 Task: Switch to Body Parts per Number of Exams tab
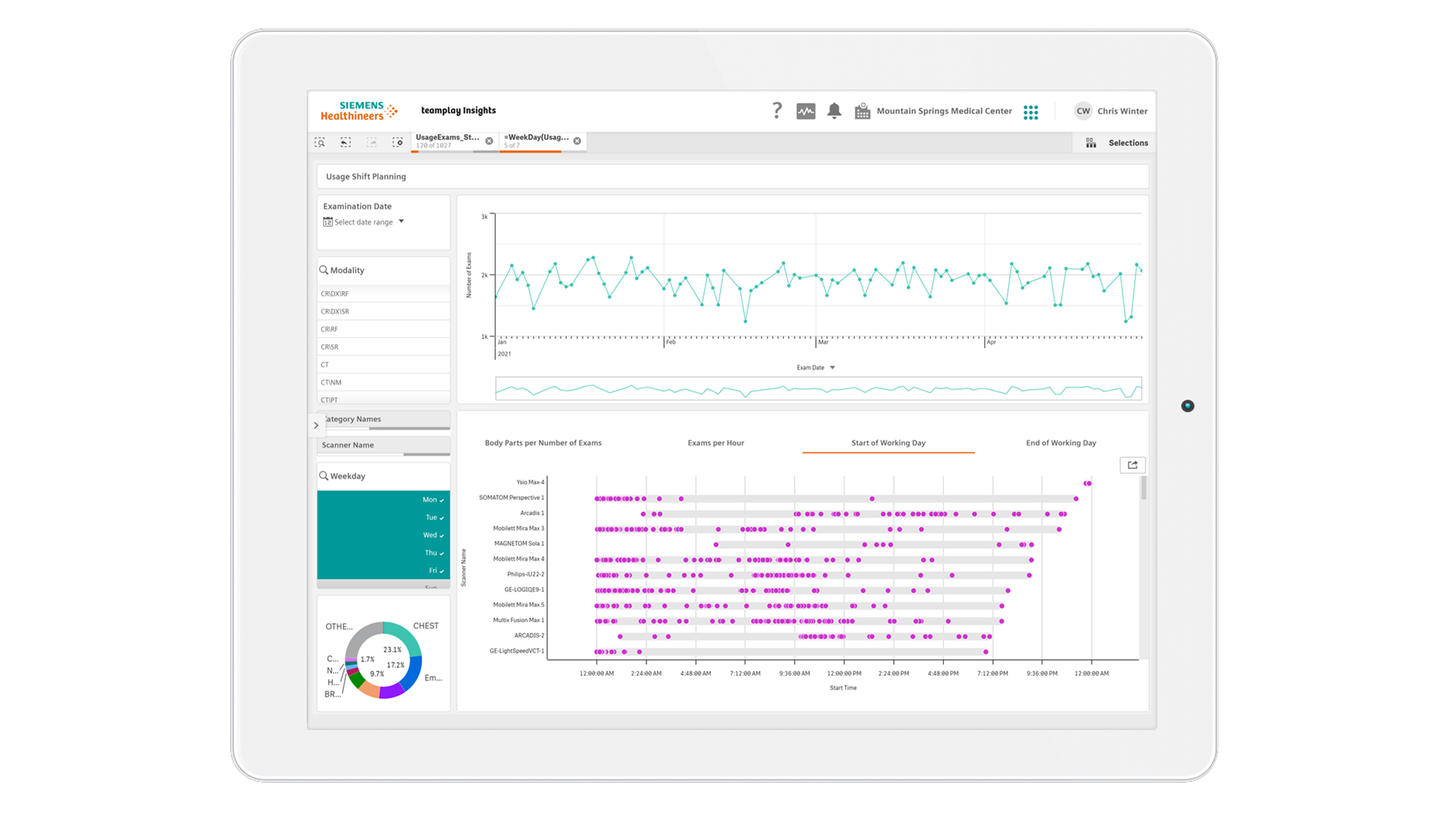point(543,442)
